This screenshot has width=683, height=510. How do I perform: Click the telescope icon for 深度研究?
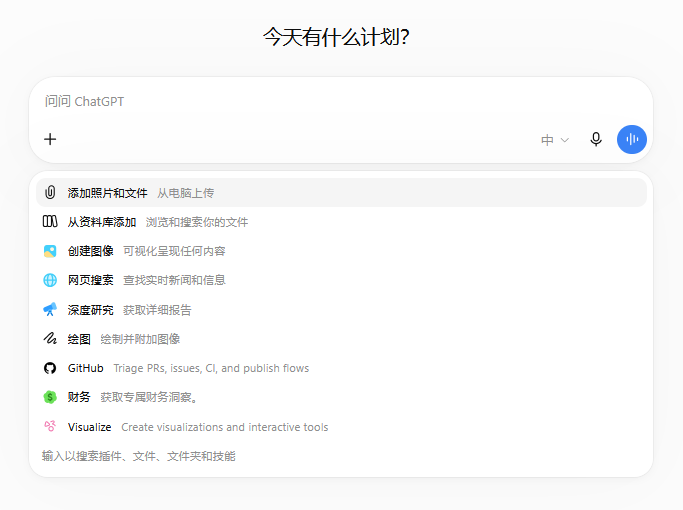[x=50, y=309]
